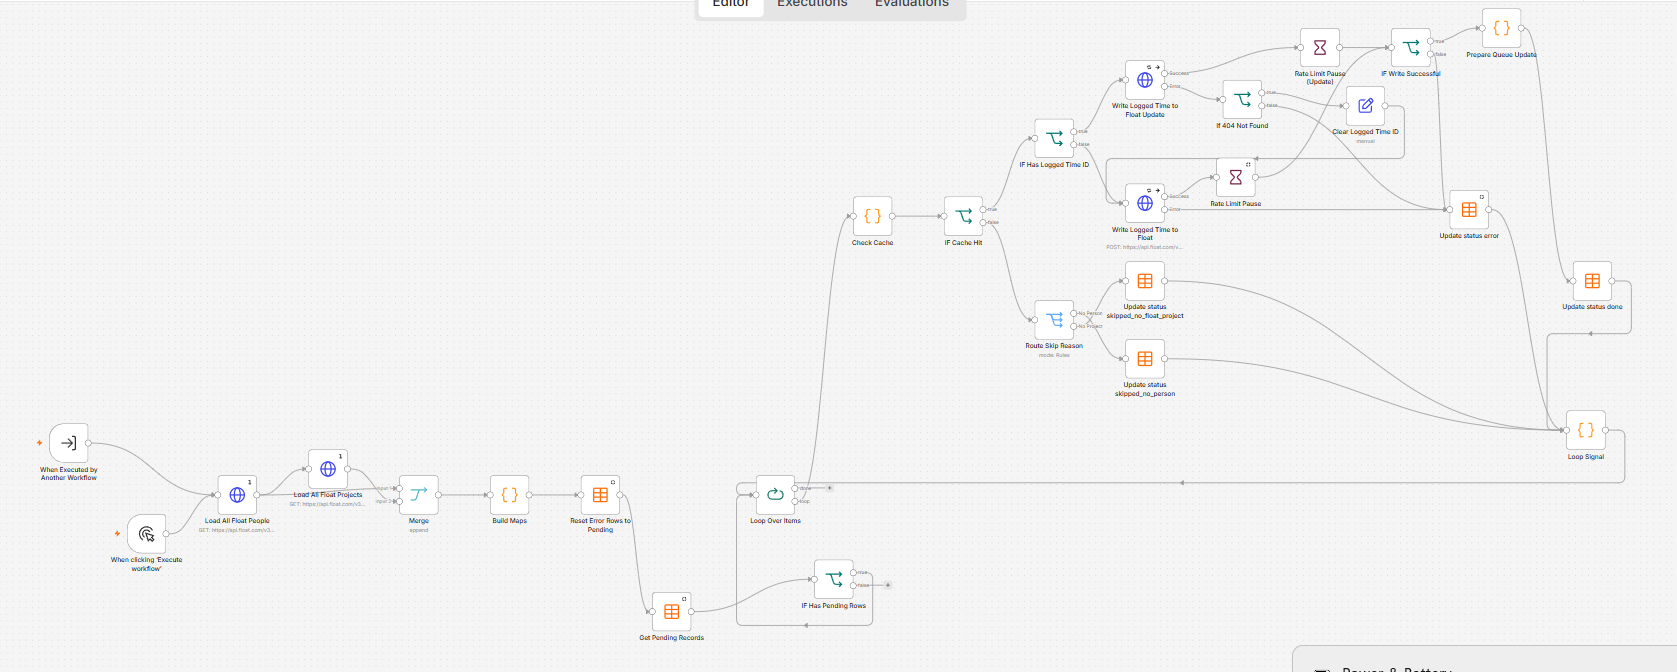Select the Merge node
The image size is (1677, 672).
point(419,495)
